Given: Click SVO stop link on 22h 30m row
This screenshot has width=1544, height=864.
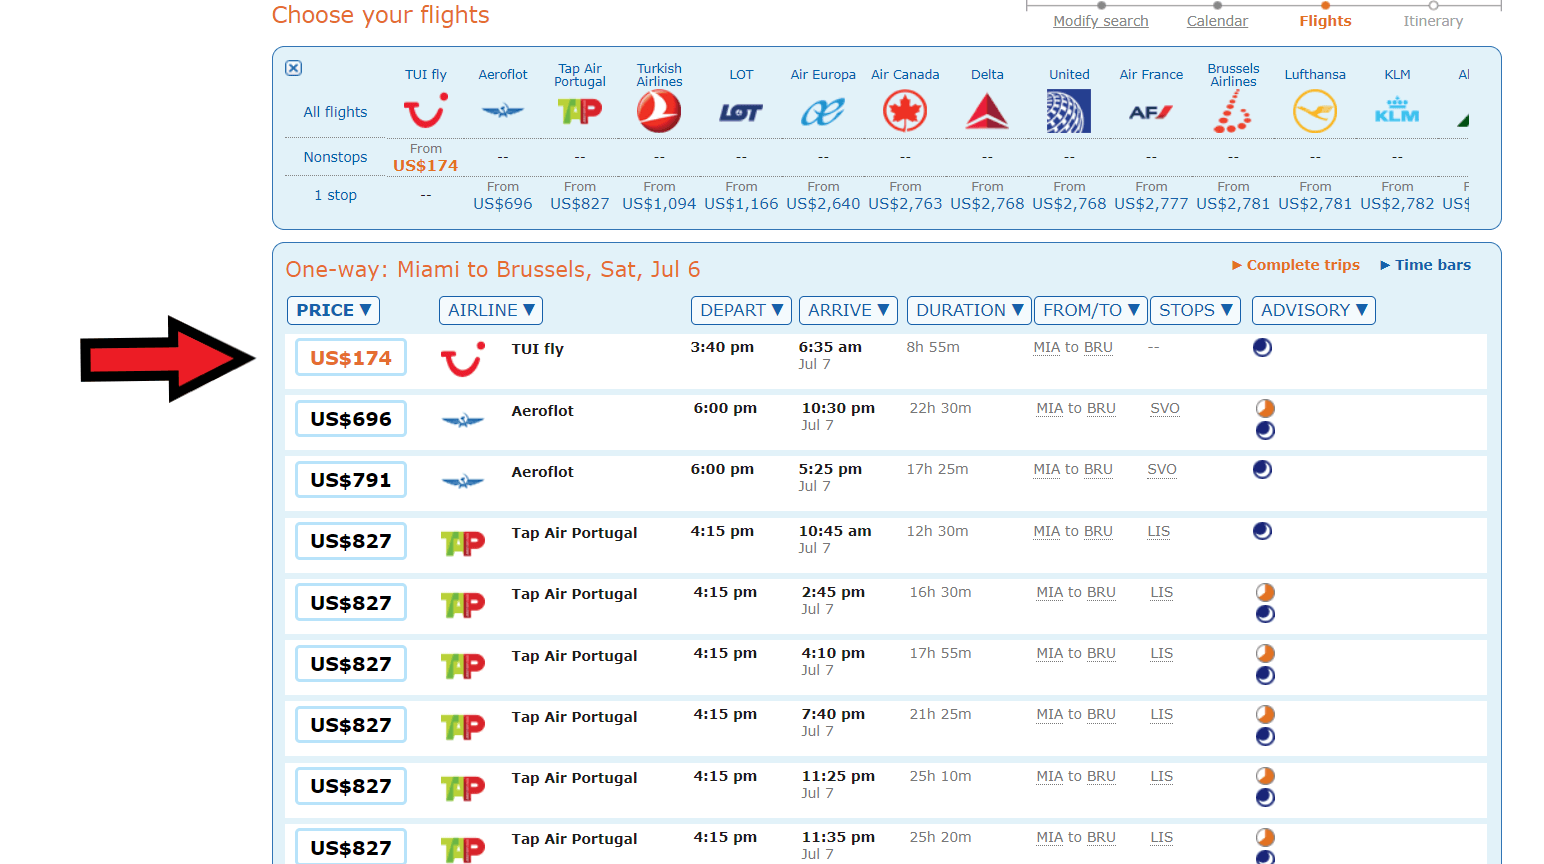Looking at the screenshot, I should point(1165,408).
